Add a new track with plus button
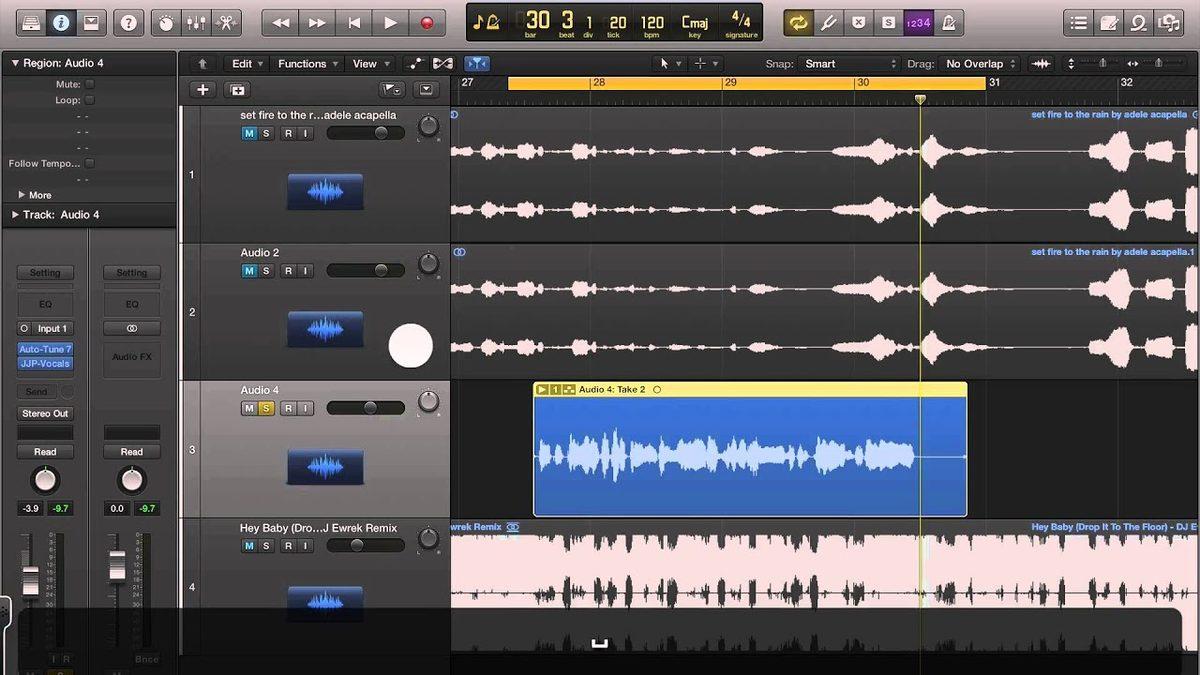Image resolution: width=1200 pixels, height=675 pixels. (x=203, y=90)
